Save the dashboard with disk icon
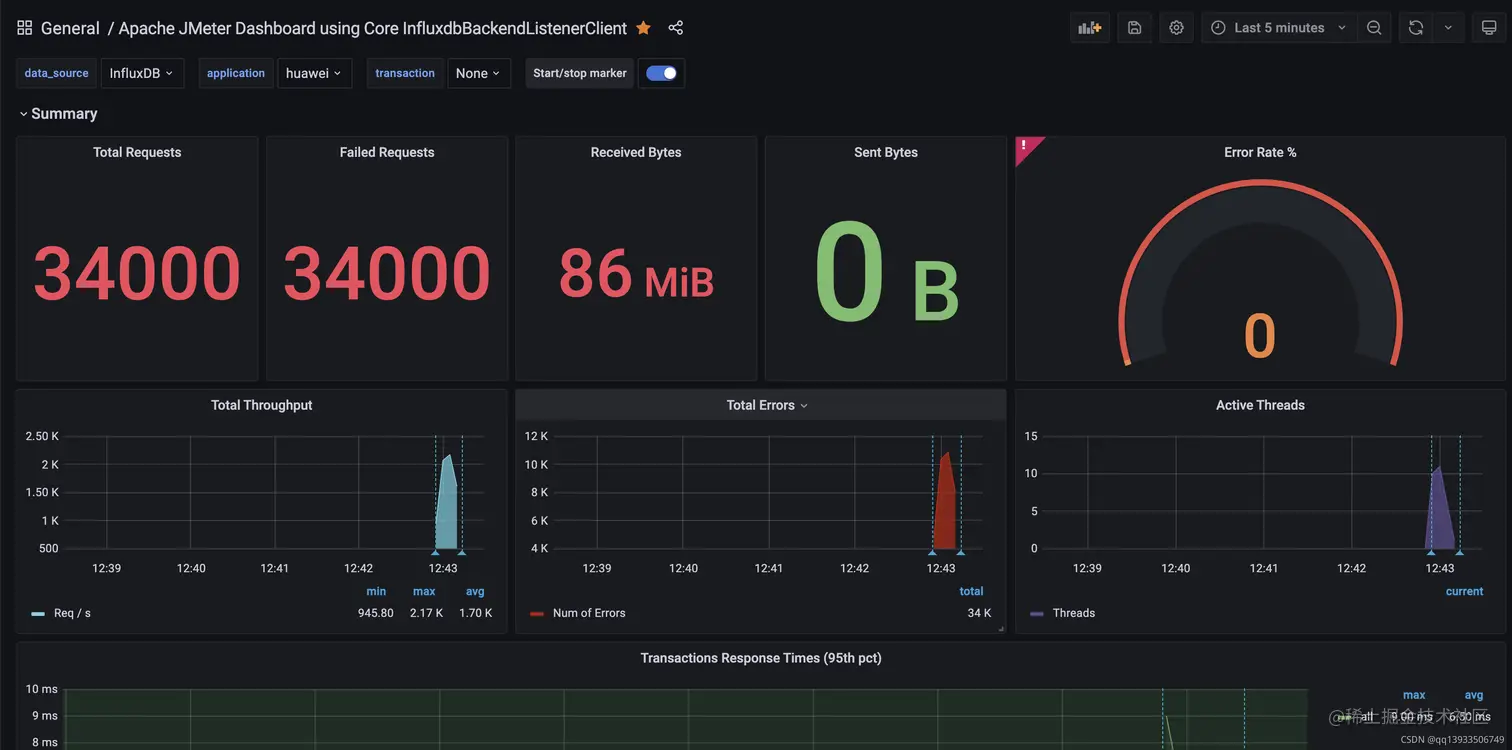Screen dimensions: 1512x750 [1135, 28]
